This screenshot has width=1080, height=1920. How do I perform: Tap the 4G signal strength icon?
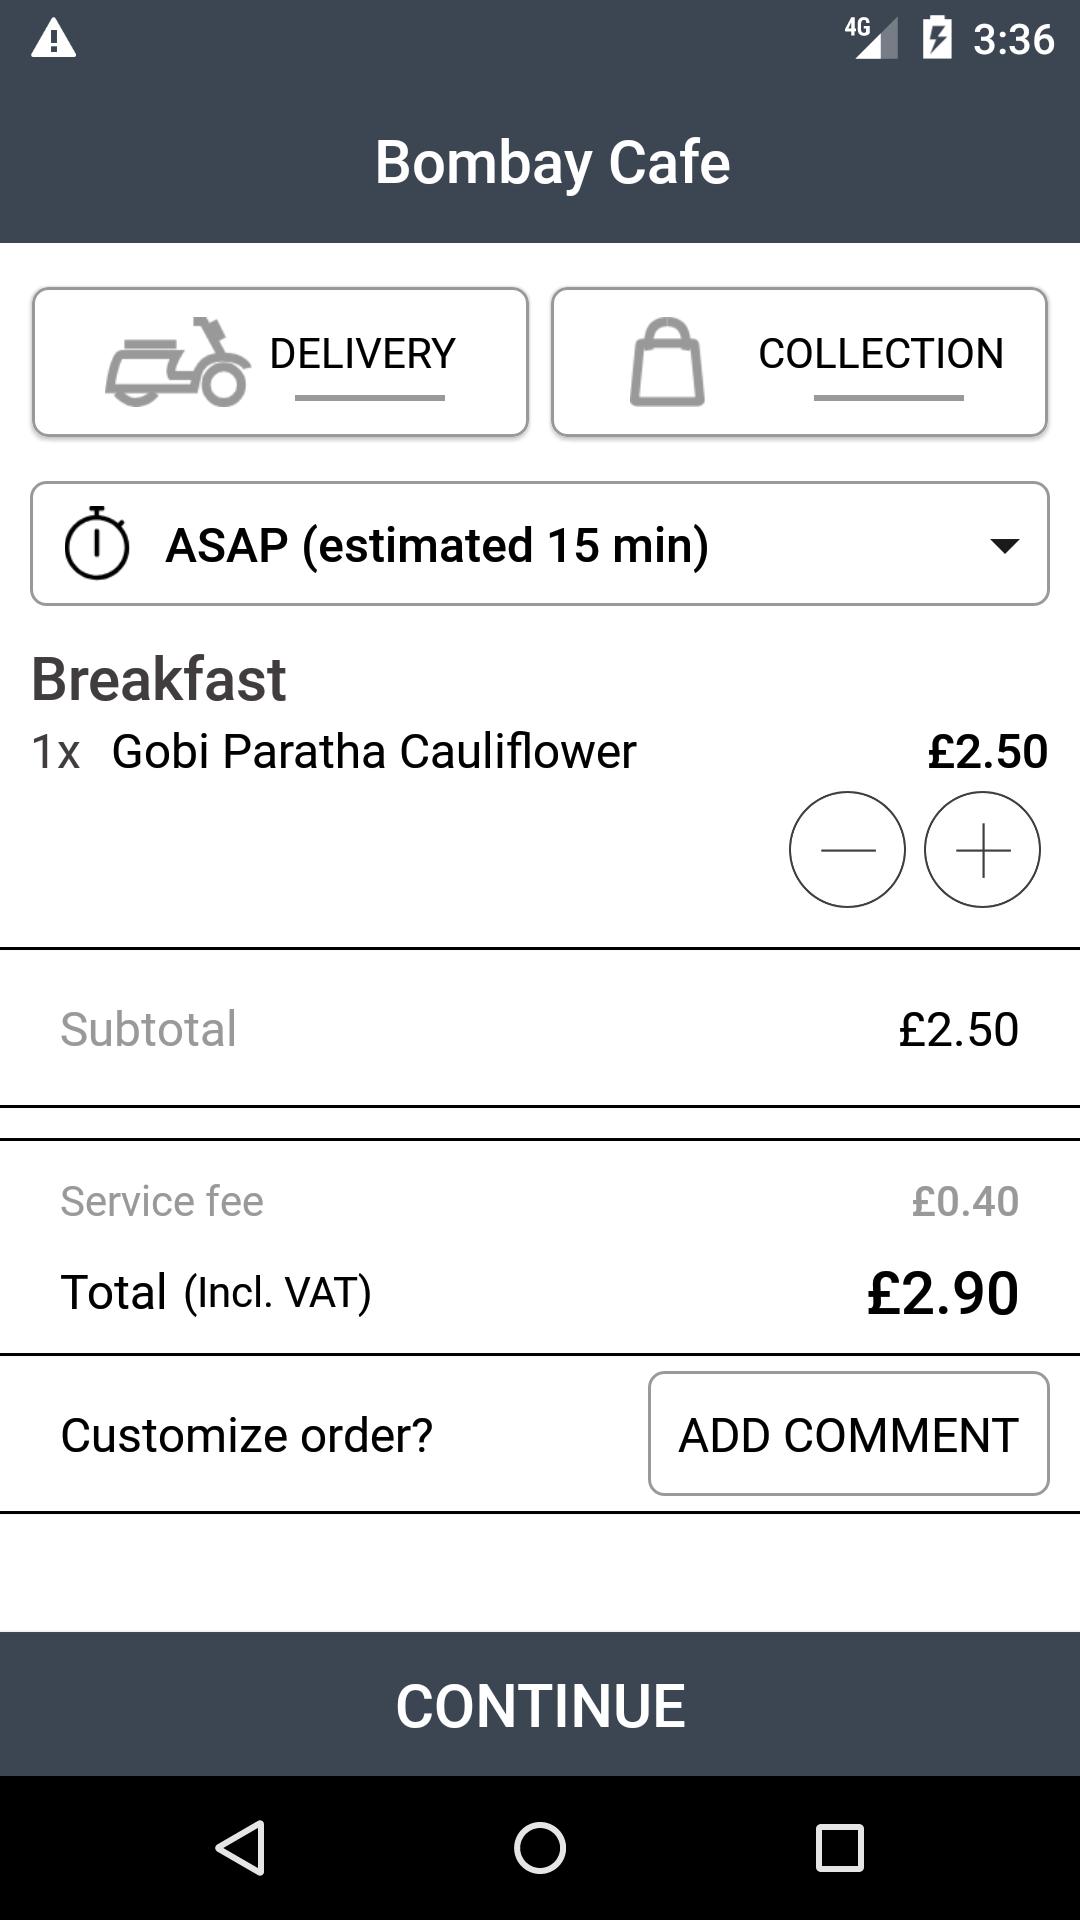(x=871, y=39)
